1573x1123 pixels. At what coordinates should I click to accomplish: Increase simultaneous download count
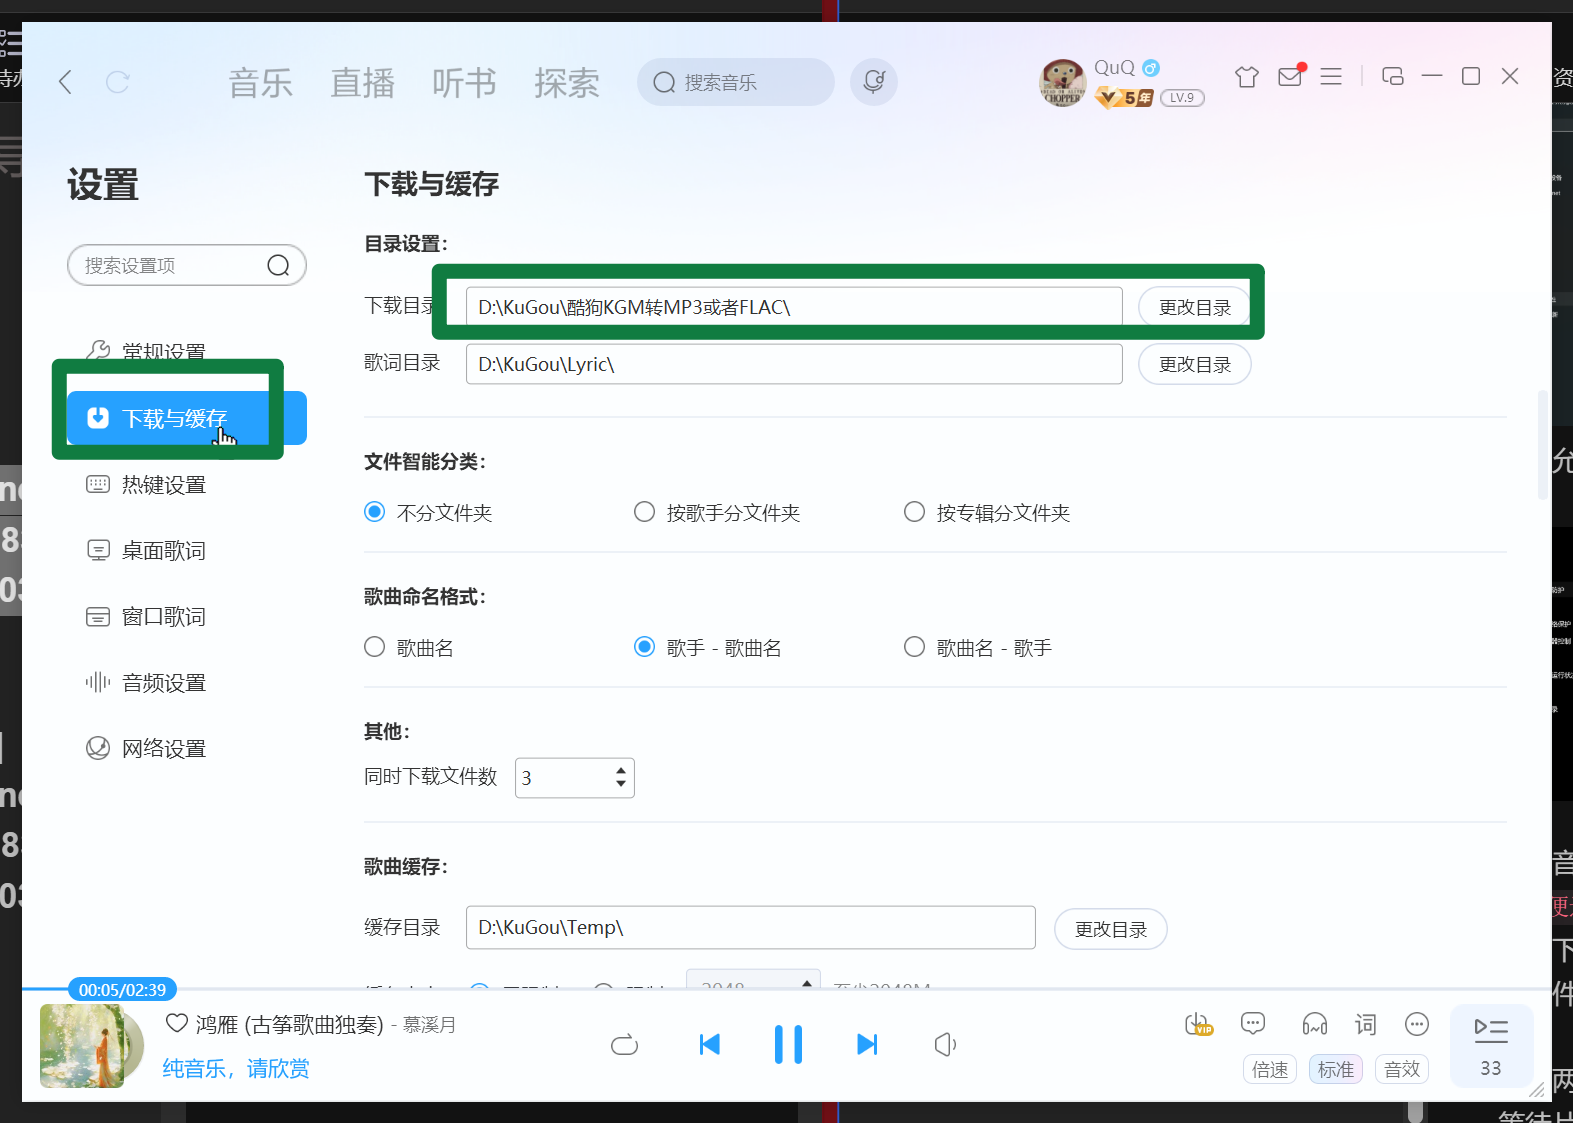pos(621,770)
